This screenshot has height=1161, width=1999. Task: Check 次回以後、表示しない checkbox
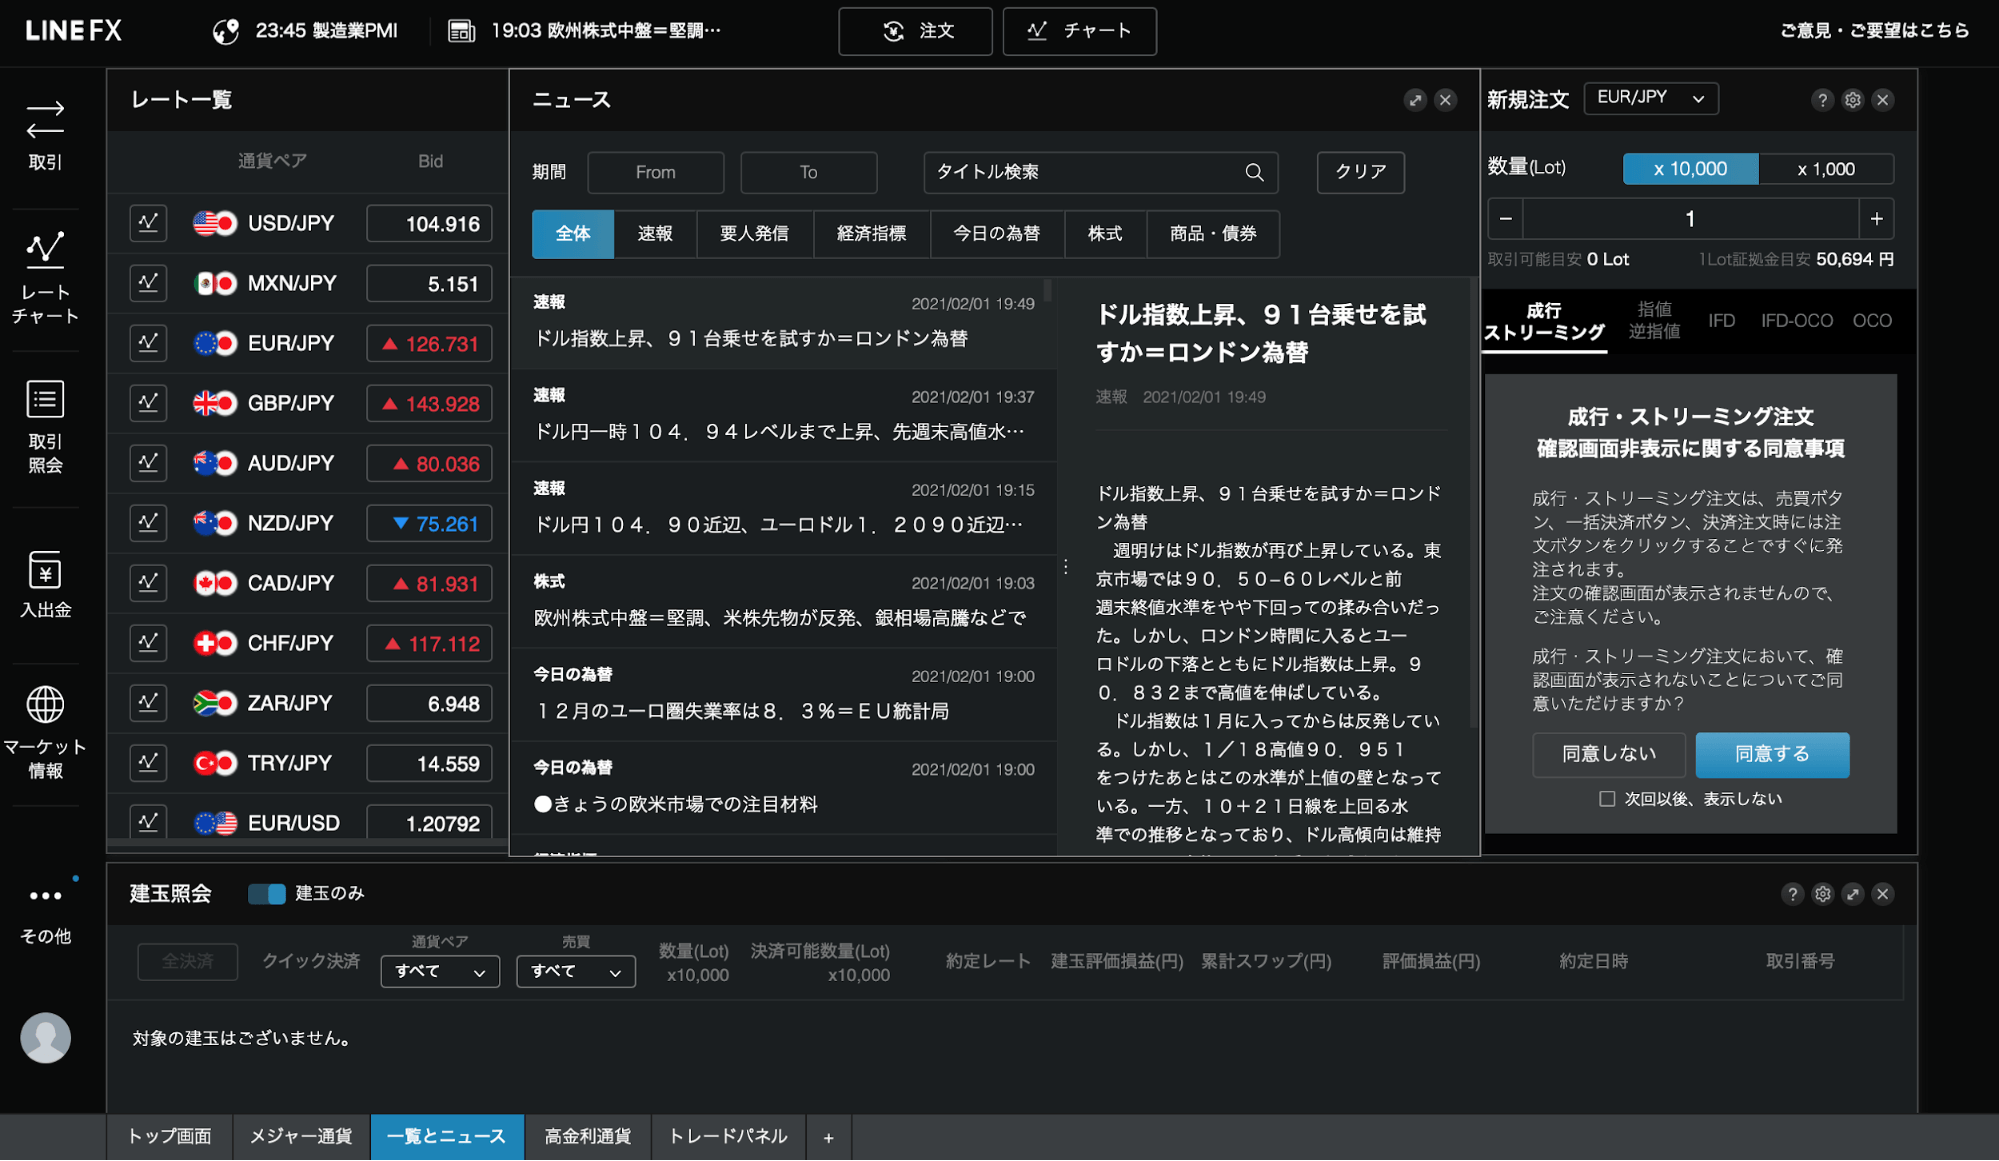(1607, 799)
